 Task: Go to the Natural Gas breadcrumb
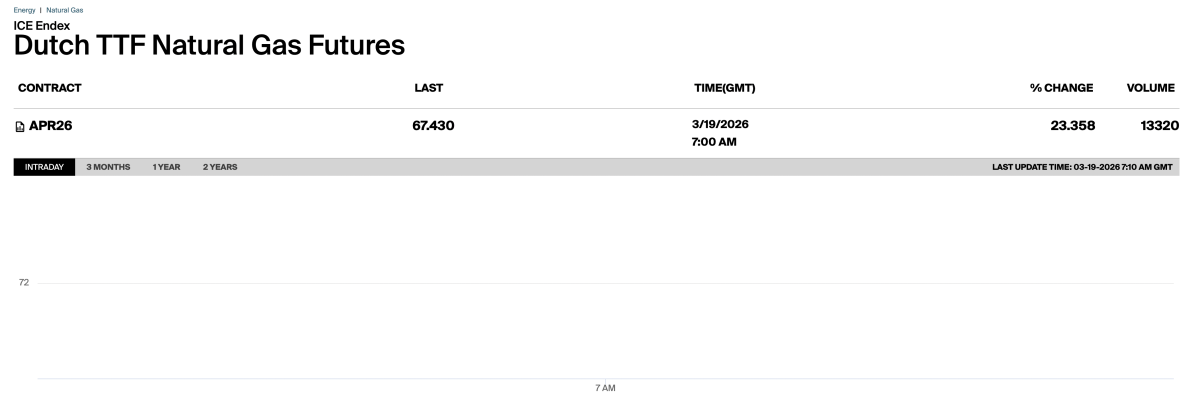point(65,9)
